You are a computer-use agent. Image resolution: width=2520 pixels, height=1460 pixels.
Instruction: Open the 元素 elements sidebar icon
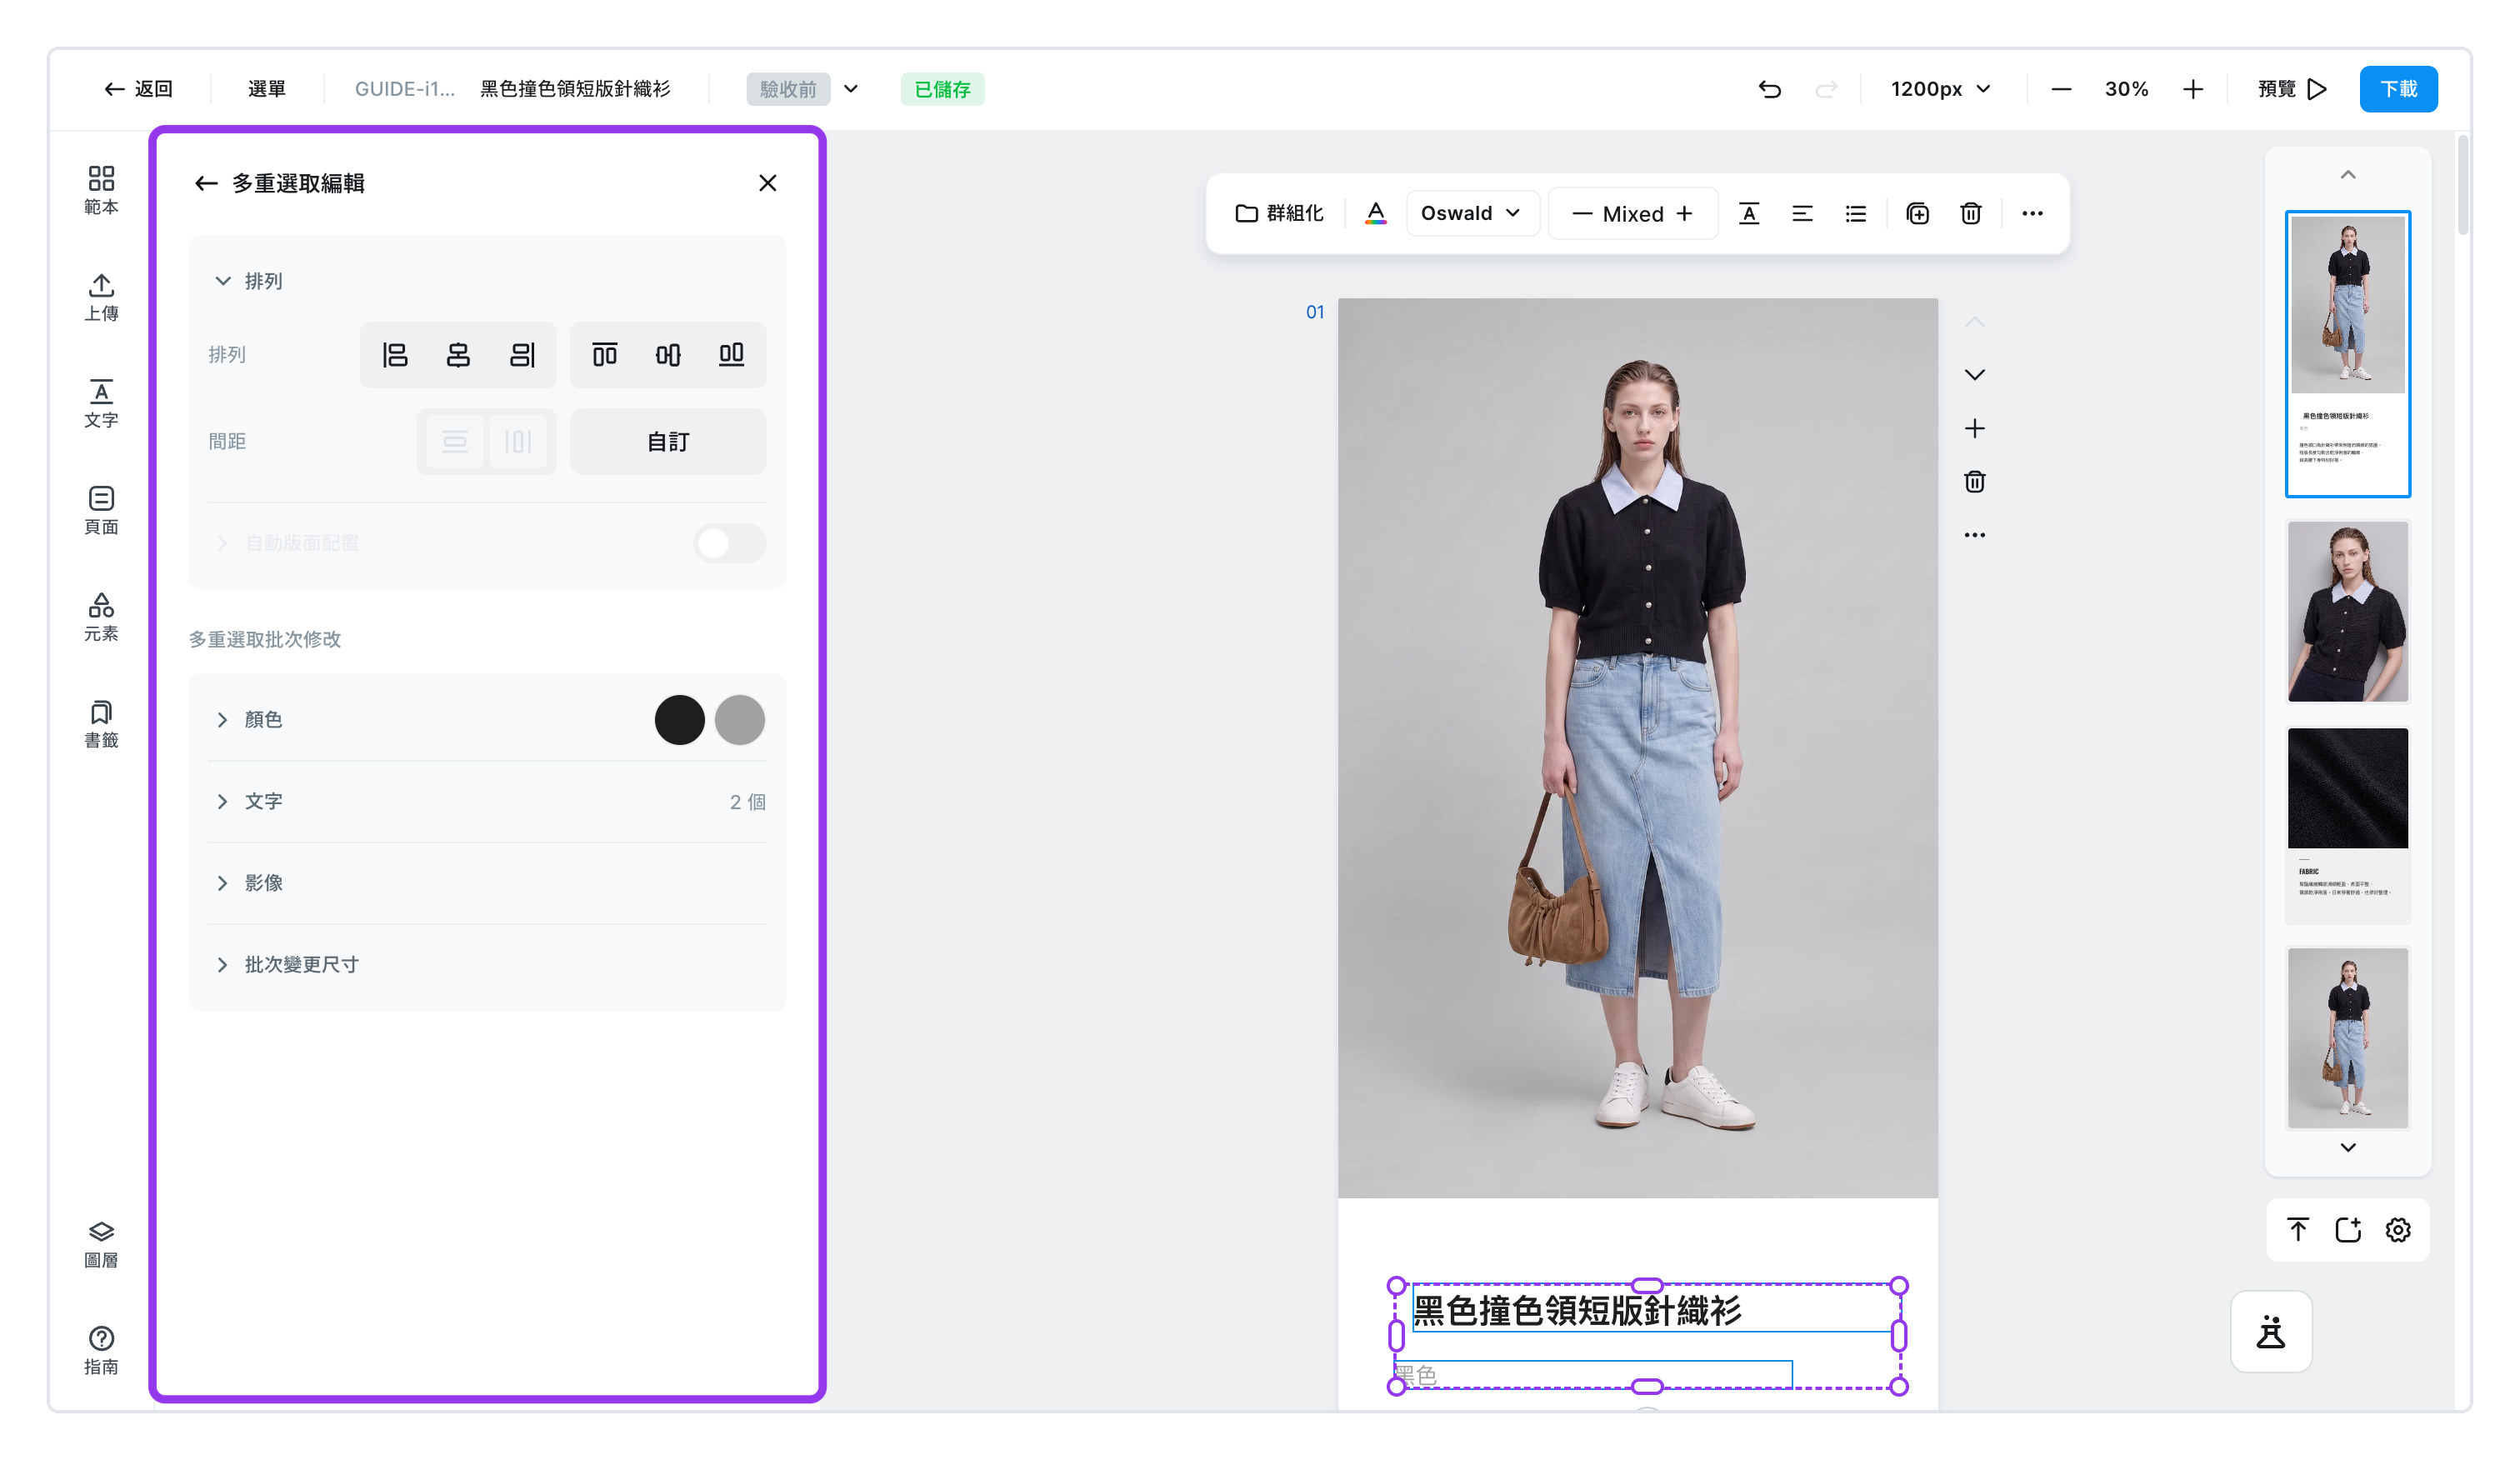pos(101,617)
